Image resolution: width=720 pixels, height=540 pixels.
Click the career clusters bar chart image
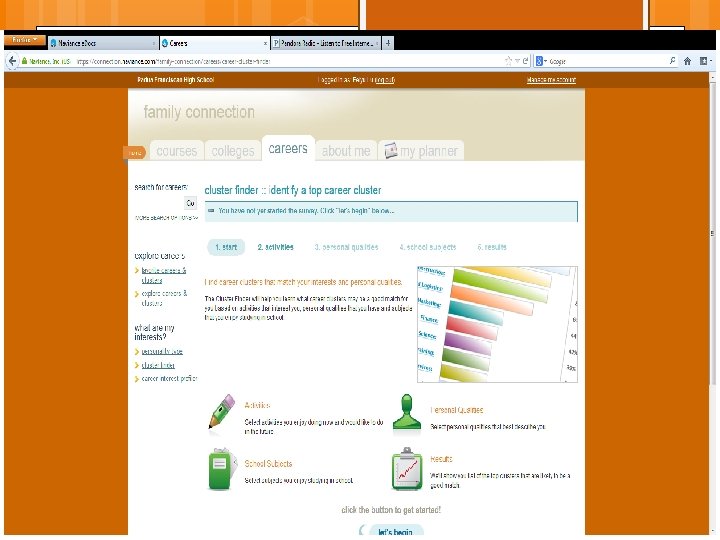tap(497, 324)
